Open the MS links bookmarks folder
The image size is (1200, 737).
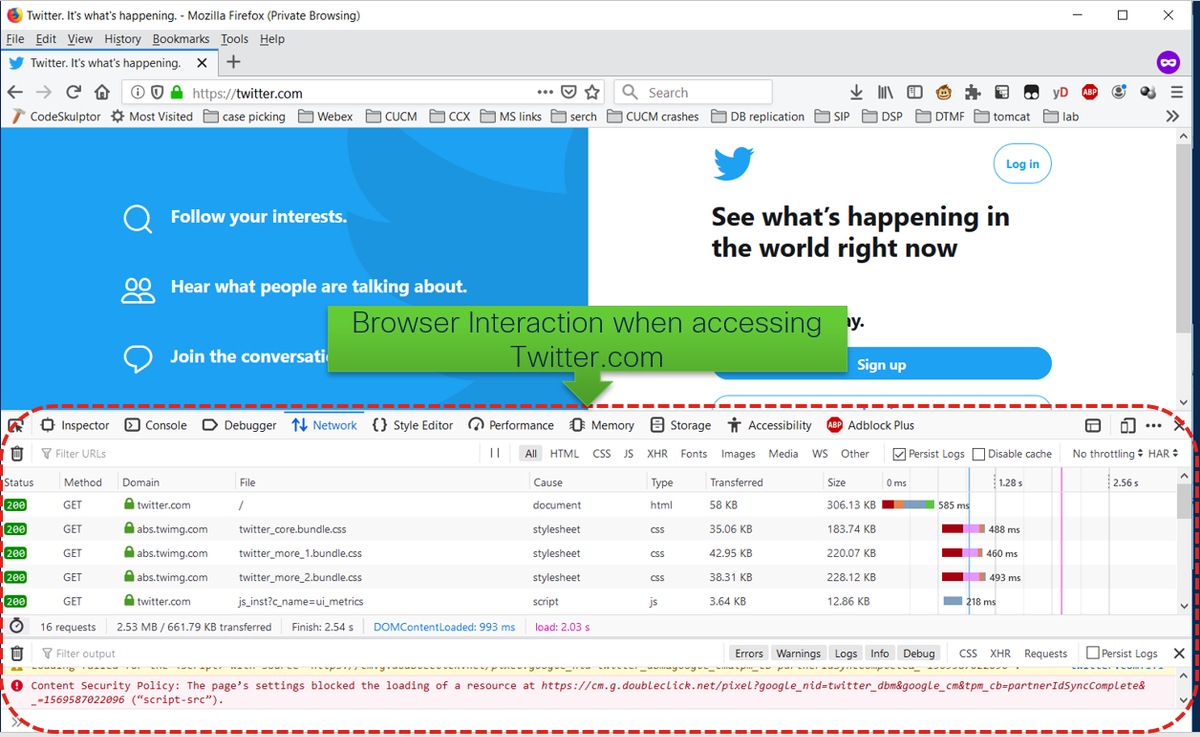tap(510, 116)
